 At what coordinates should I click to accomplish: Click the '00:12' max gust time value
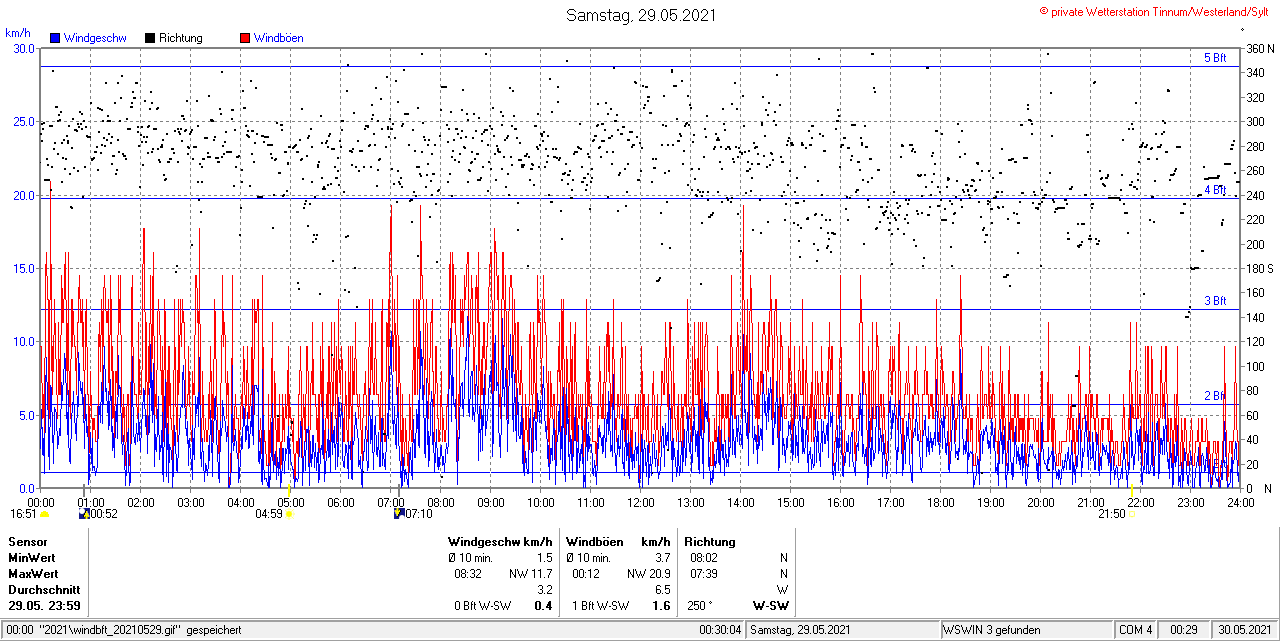586,574
